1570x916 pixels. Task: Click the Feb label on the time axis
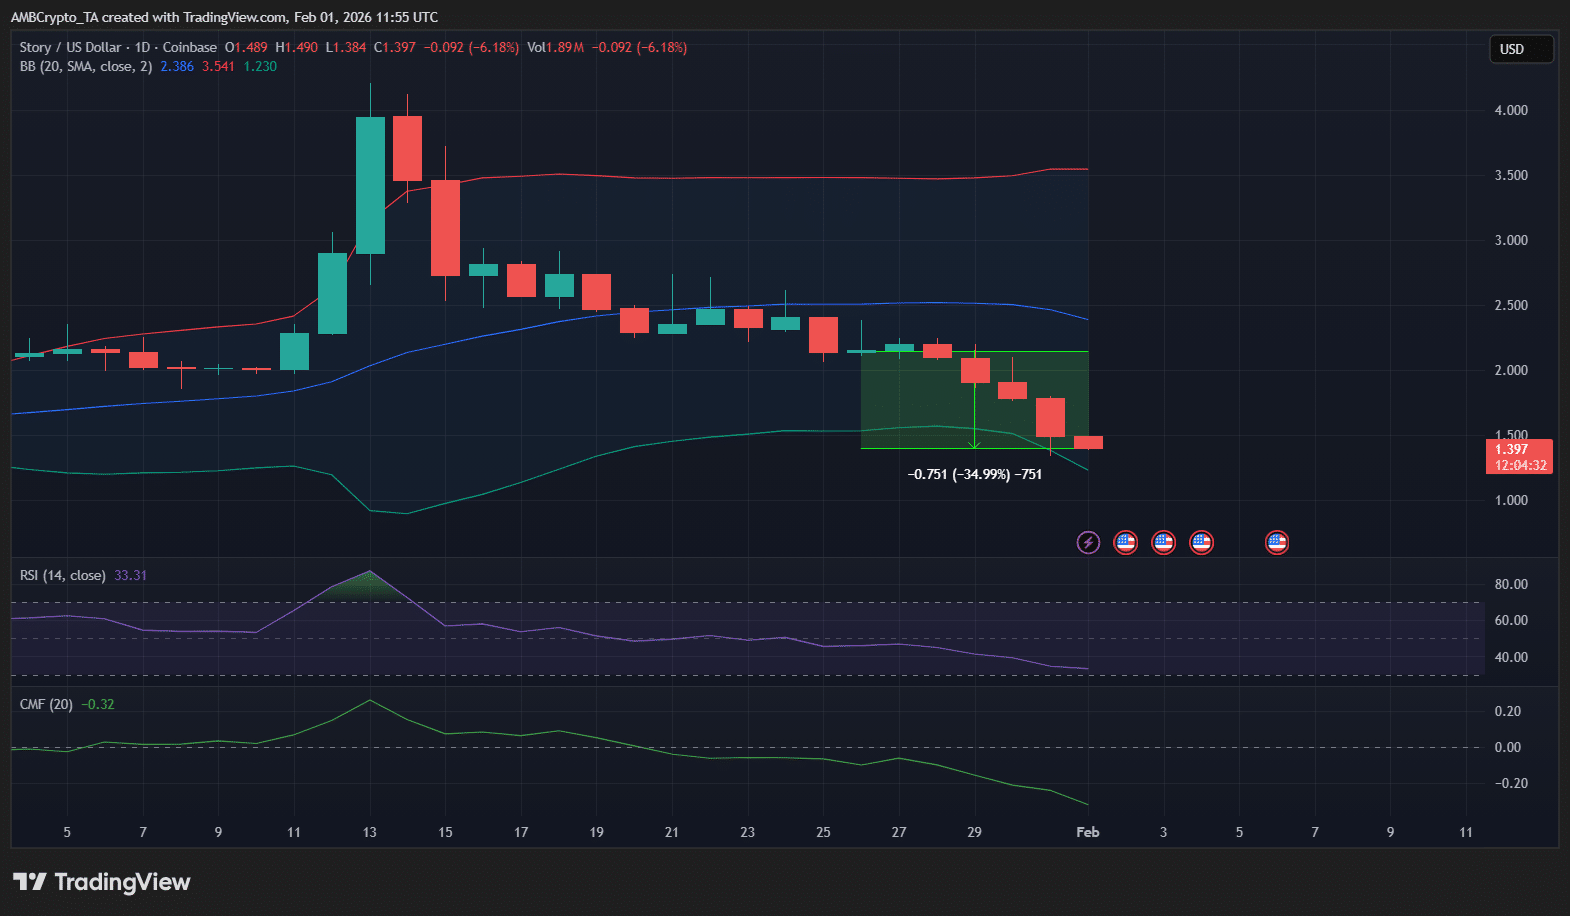1087,832
